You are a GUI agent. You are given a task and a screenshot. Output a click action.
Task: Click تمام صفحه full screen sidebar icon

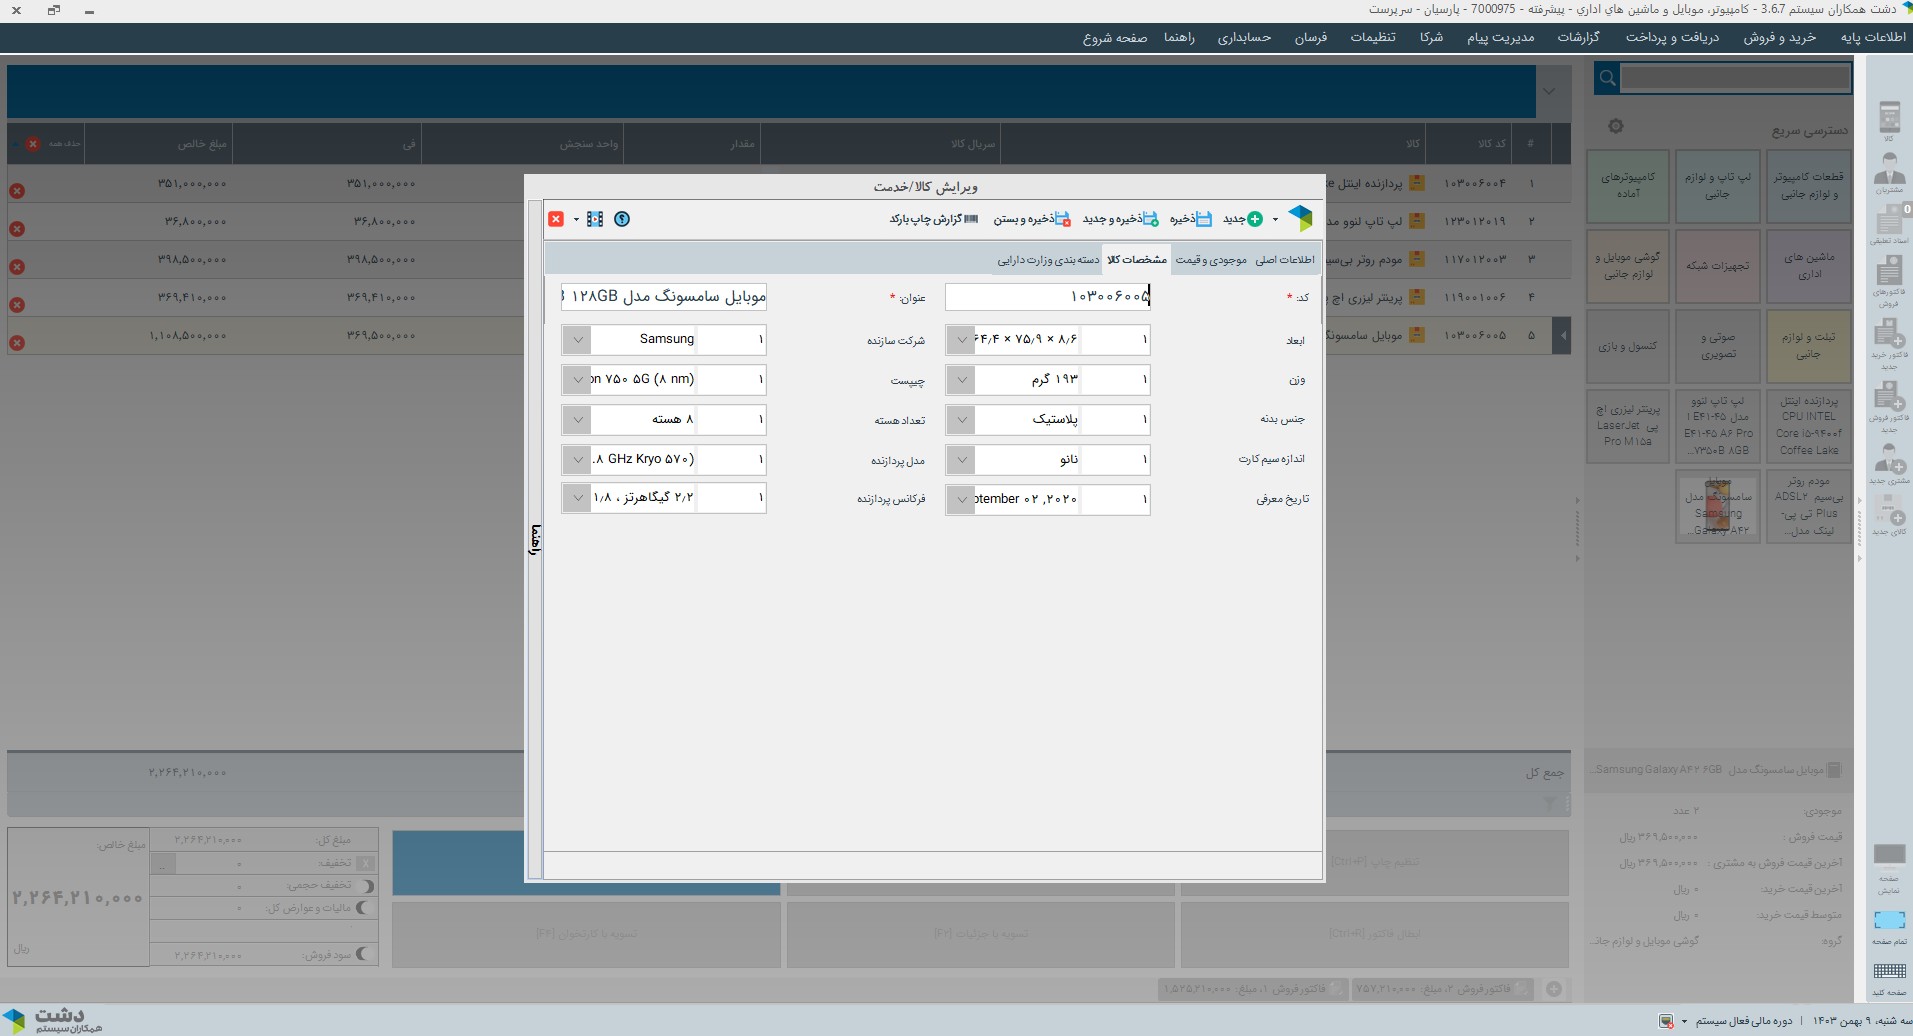pos(1889,927)
